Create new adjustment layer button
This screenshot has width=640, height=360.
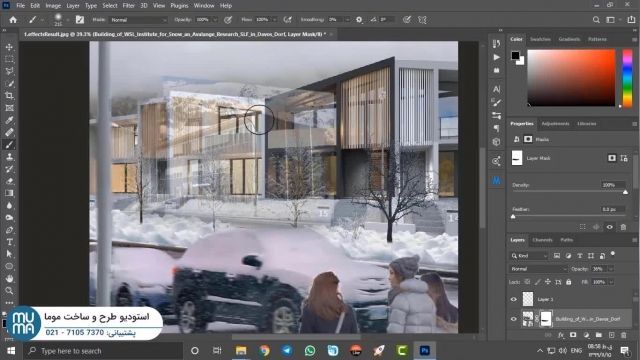coord(586,335)
